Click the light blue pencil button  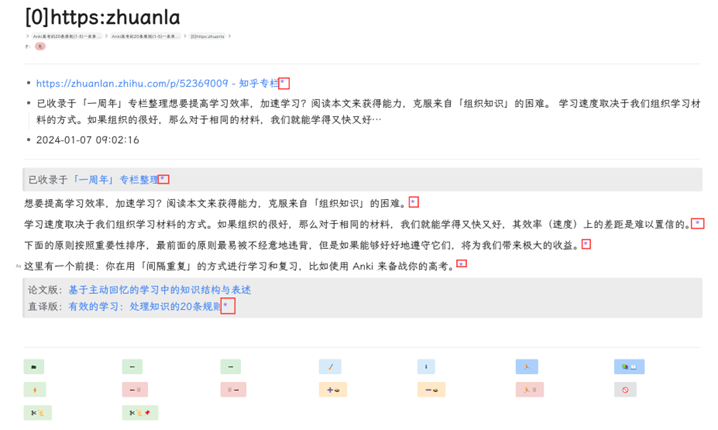pos(330,367)
